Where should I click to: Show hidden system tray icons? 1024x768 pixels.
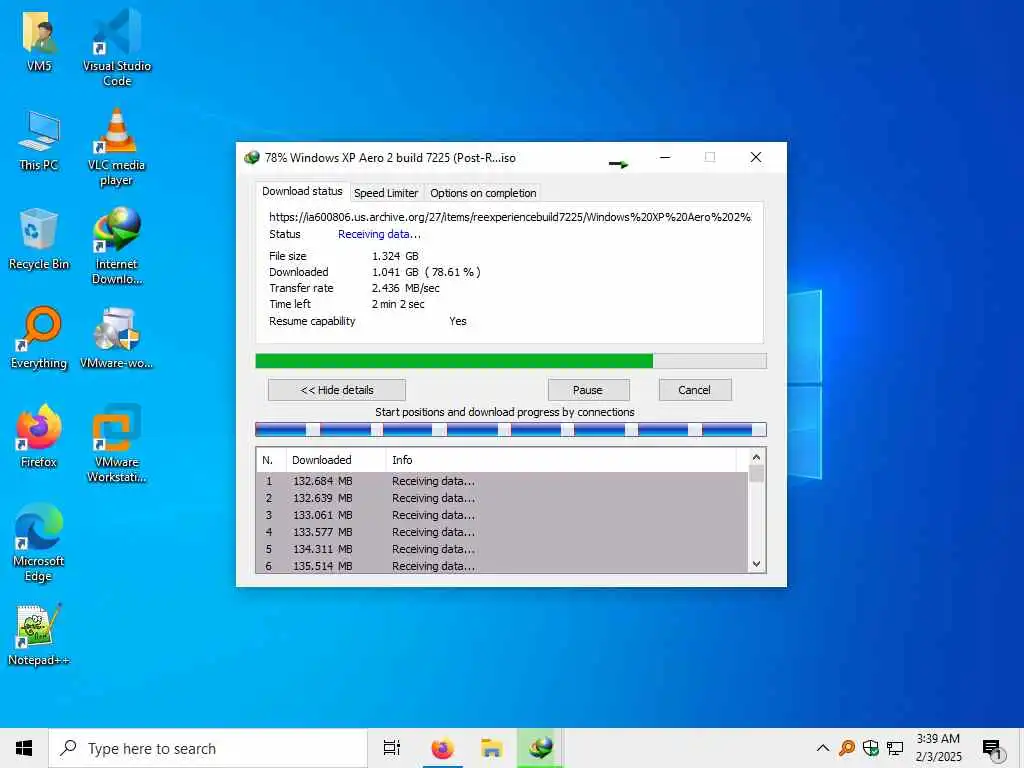823,748
